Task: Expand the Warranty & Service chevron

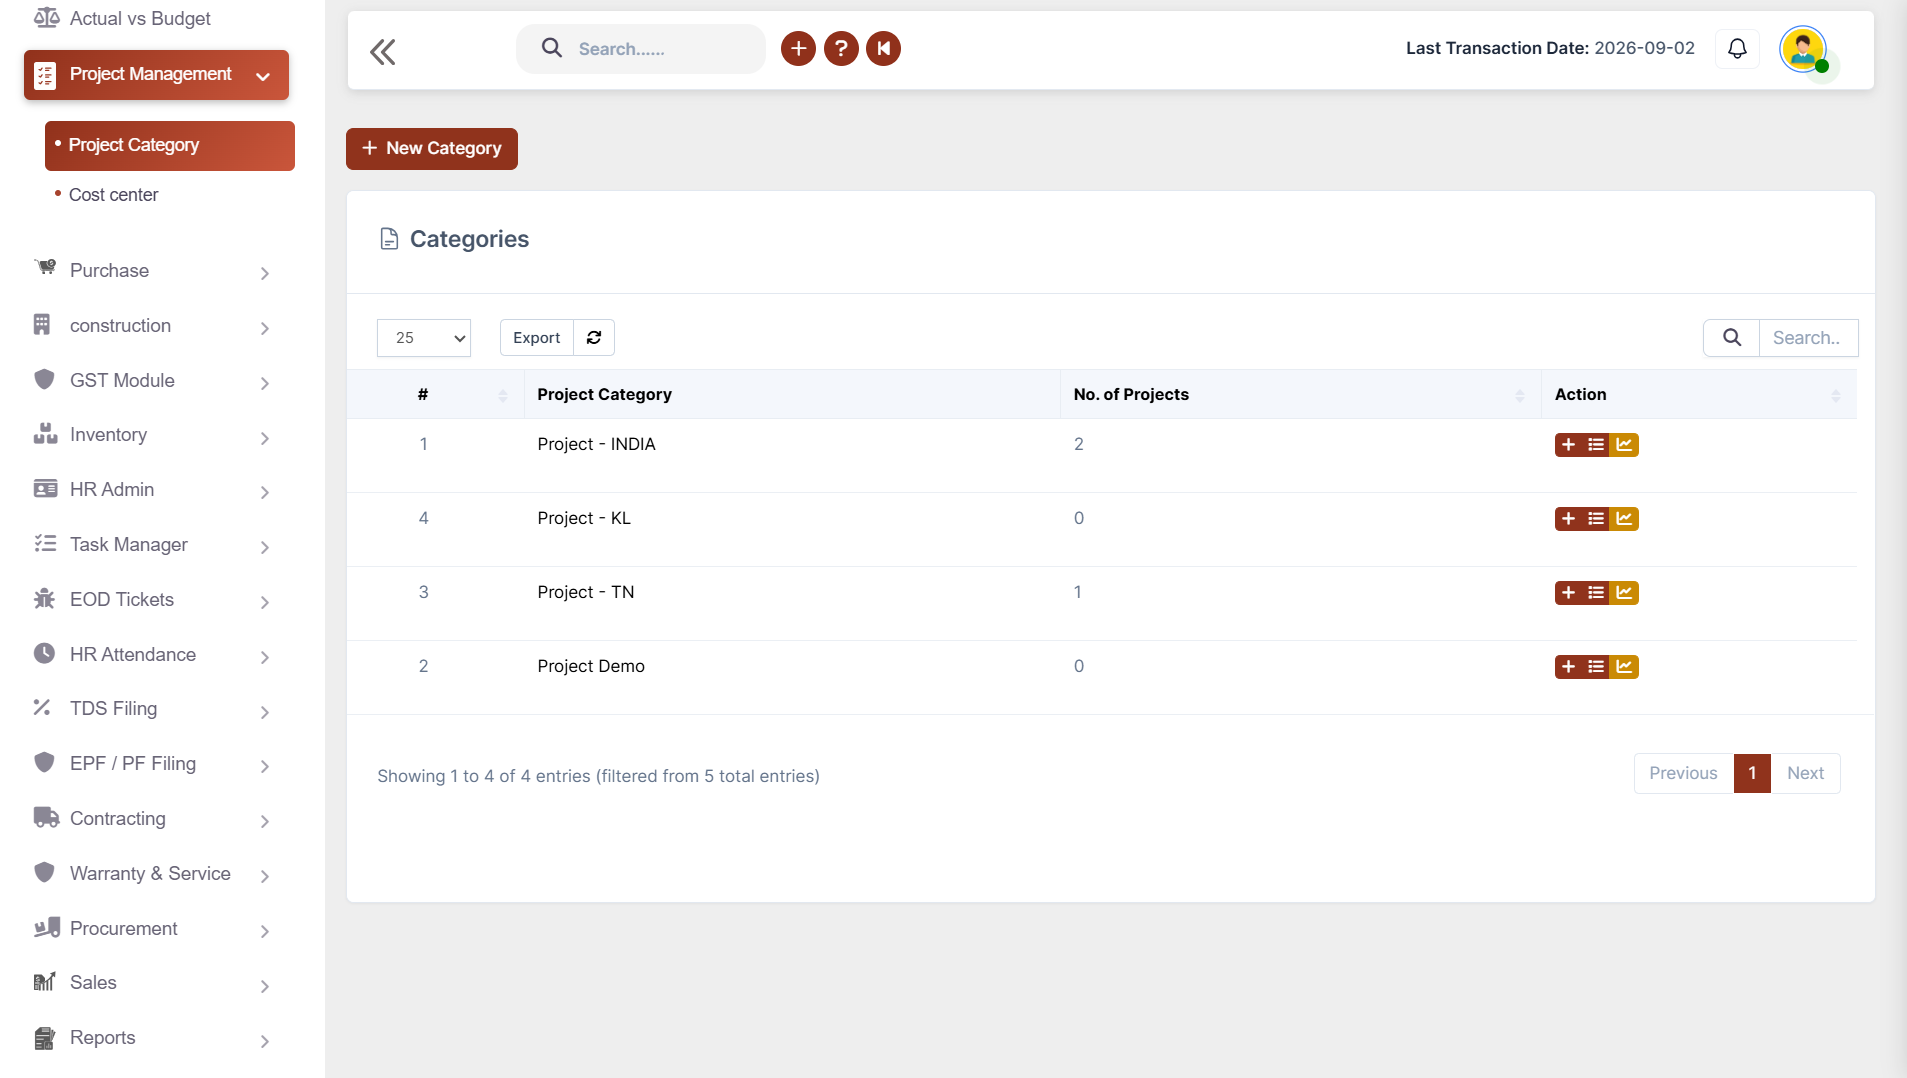Action: [265, 876]
